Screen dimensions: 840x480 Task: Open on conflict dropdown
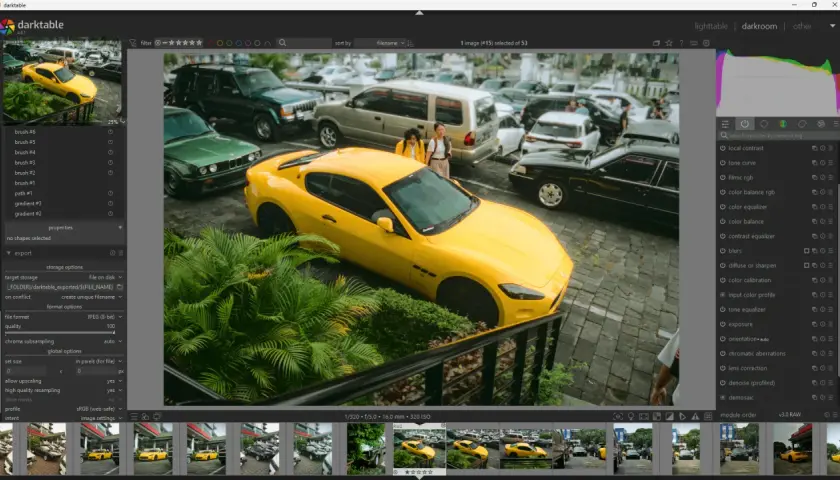tap(64, 297)
